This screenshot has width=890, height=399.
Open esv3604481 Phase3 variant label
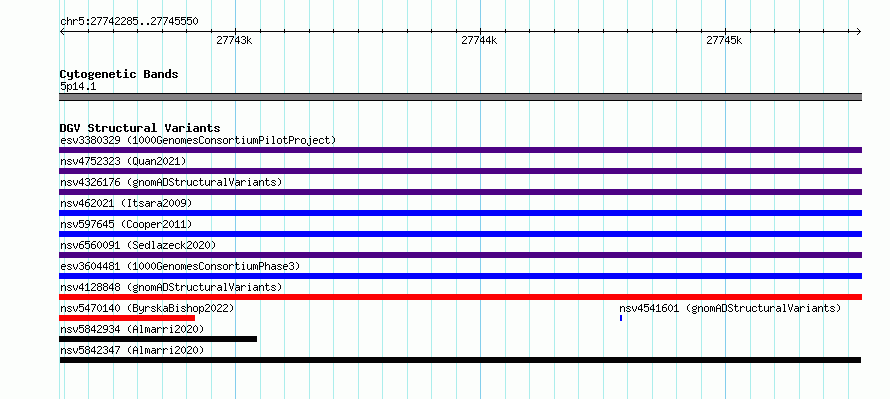[x=180, y=266]
